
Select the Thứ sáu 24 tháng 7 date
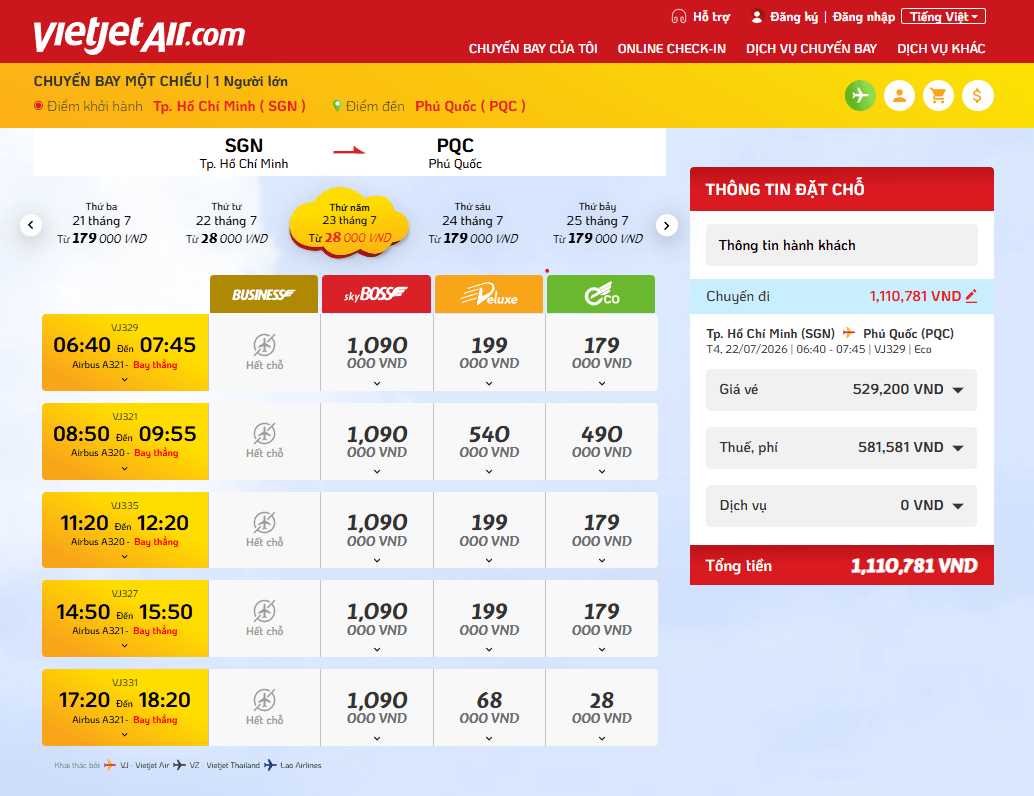(x=473, y=223)
